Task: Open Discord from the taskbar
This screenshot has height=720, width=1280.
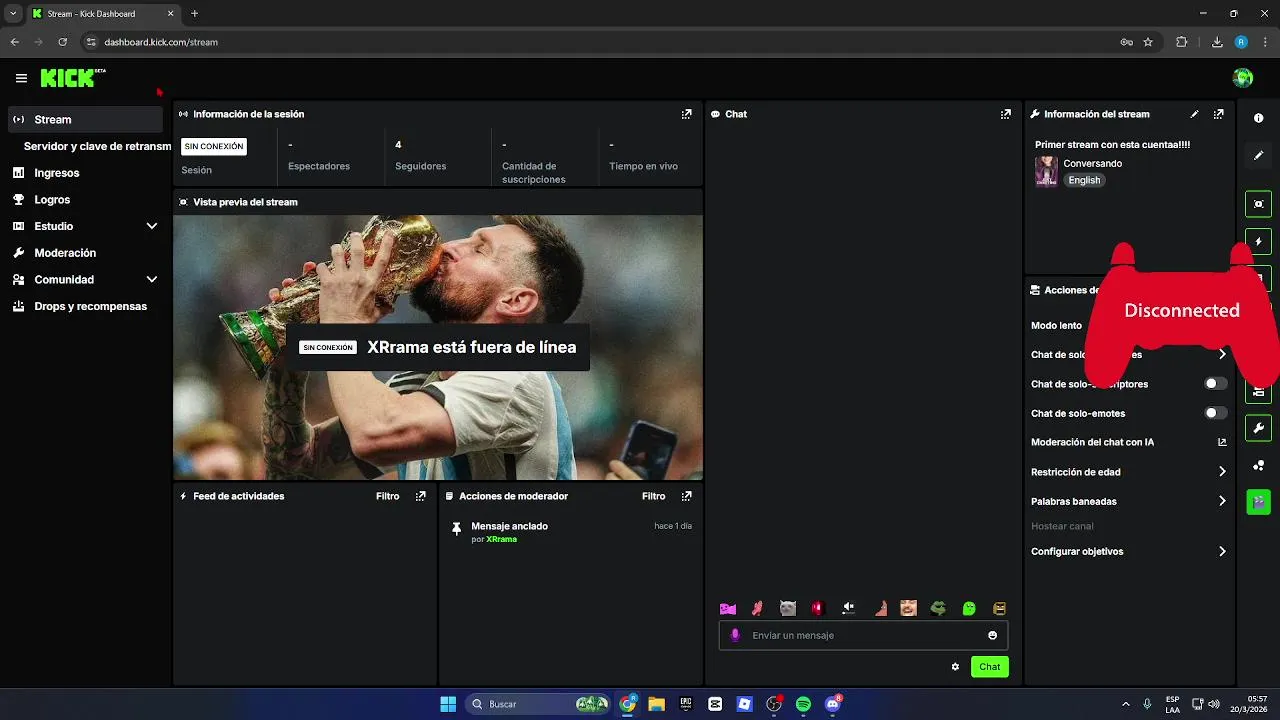Action: point(832,704)
